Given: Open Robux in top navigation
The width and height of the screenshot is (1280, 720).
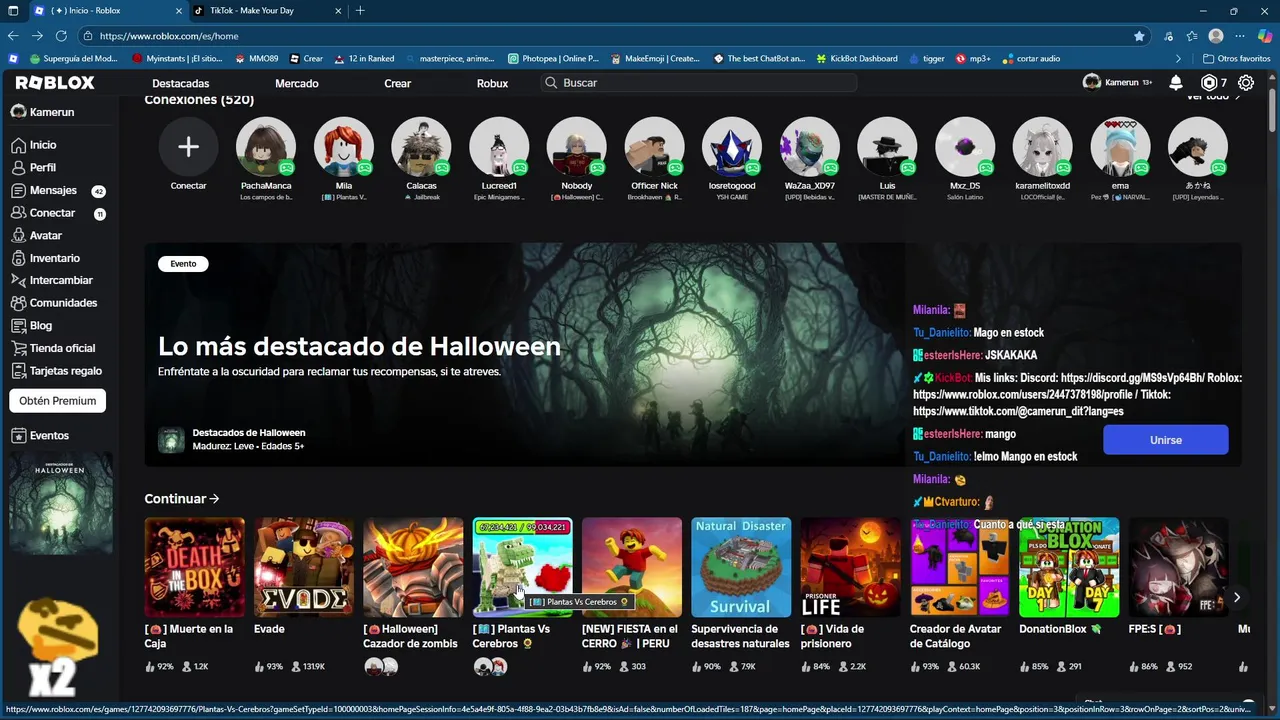Looking at the screenshot, I should [492, 83].
